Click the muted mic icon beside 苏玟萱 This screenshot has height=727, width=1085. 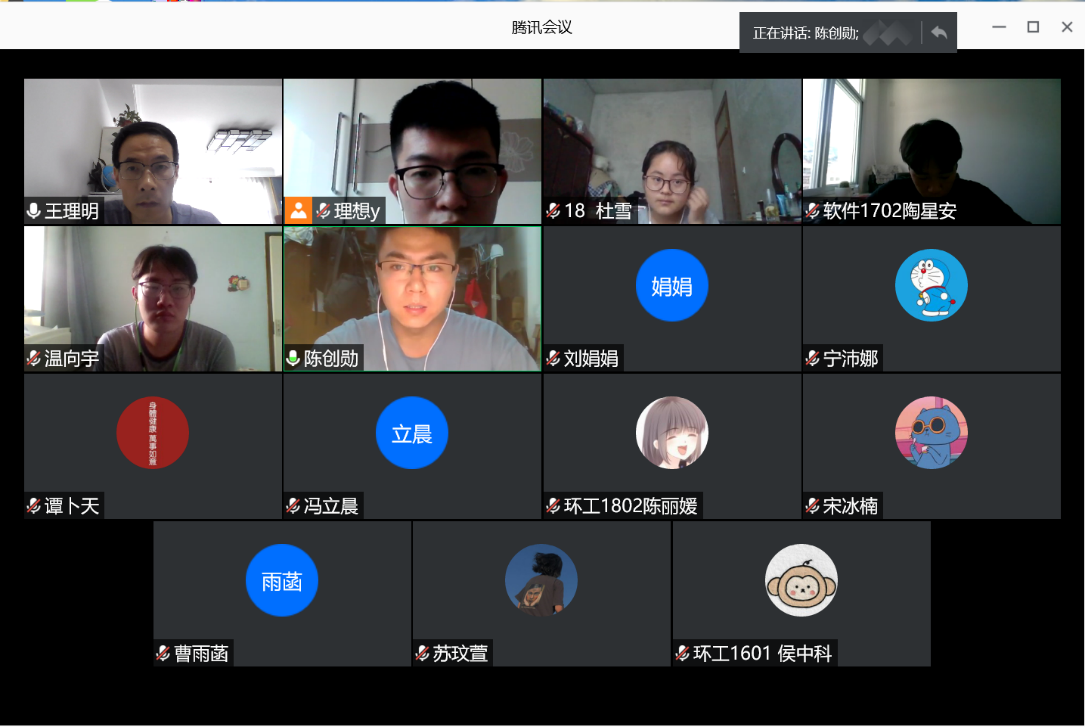(422, 653)
